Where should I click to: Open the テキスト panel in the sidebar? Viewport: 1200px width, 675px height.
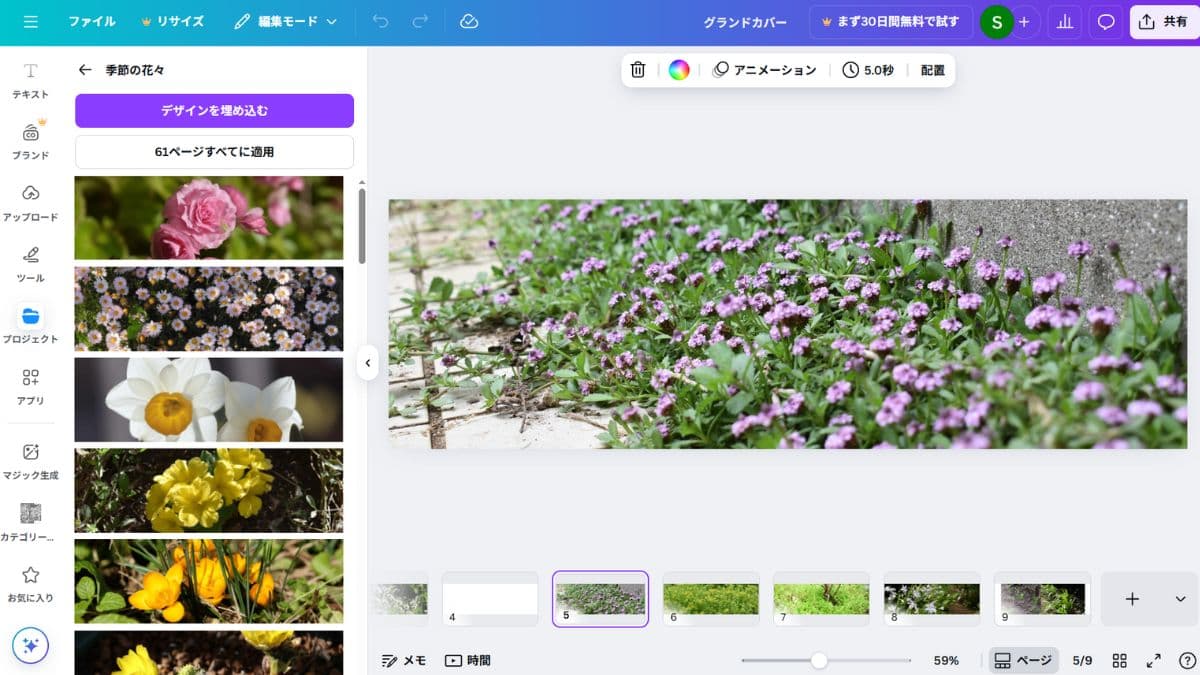pyautogui.click(x=30, y=77)
